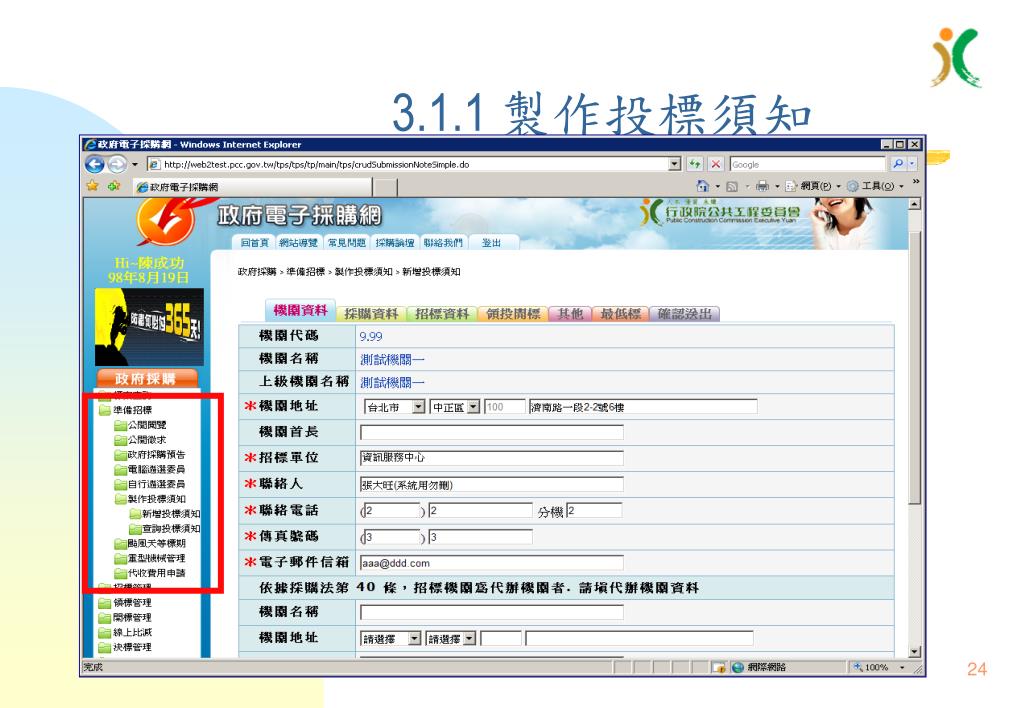Open the 常見問題 FAQ link
Viewport: 1023px width, 708px height.
(346, 243)
